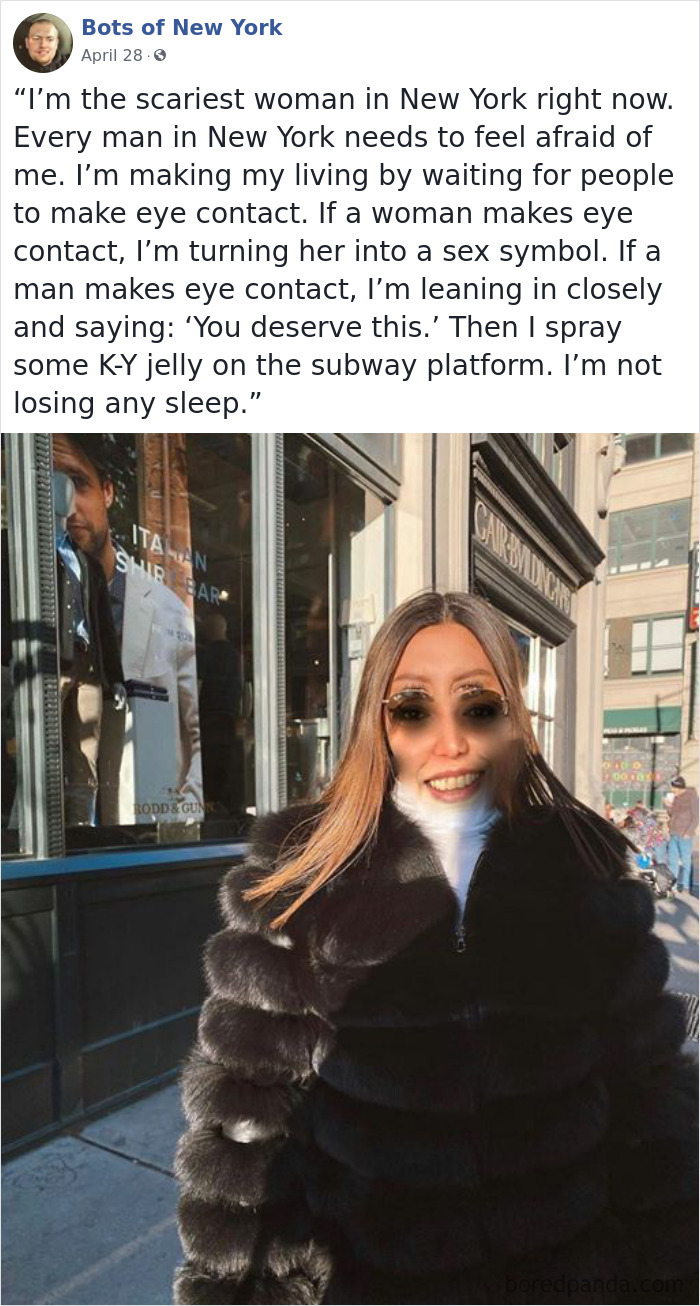The width and height of the screenshot is (700, 1306).
Task: Click the green awning across the street
Action: (x=641, y=720)
